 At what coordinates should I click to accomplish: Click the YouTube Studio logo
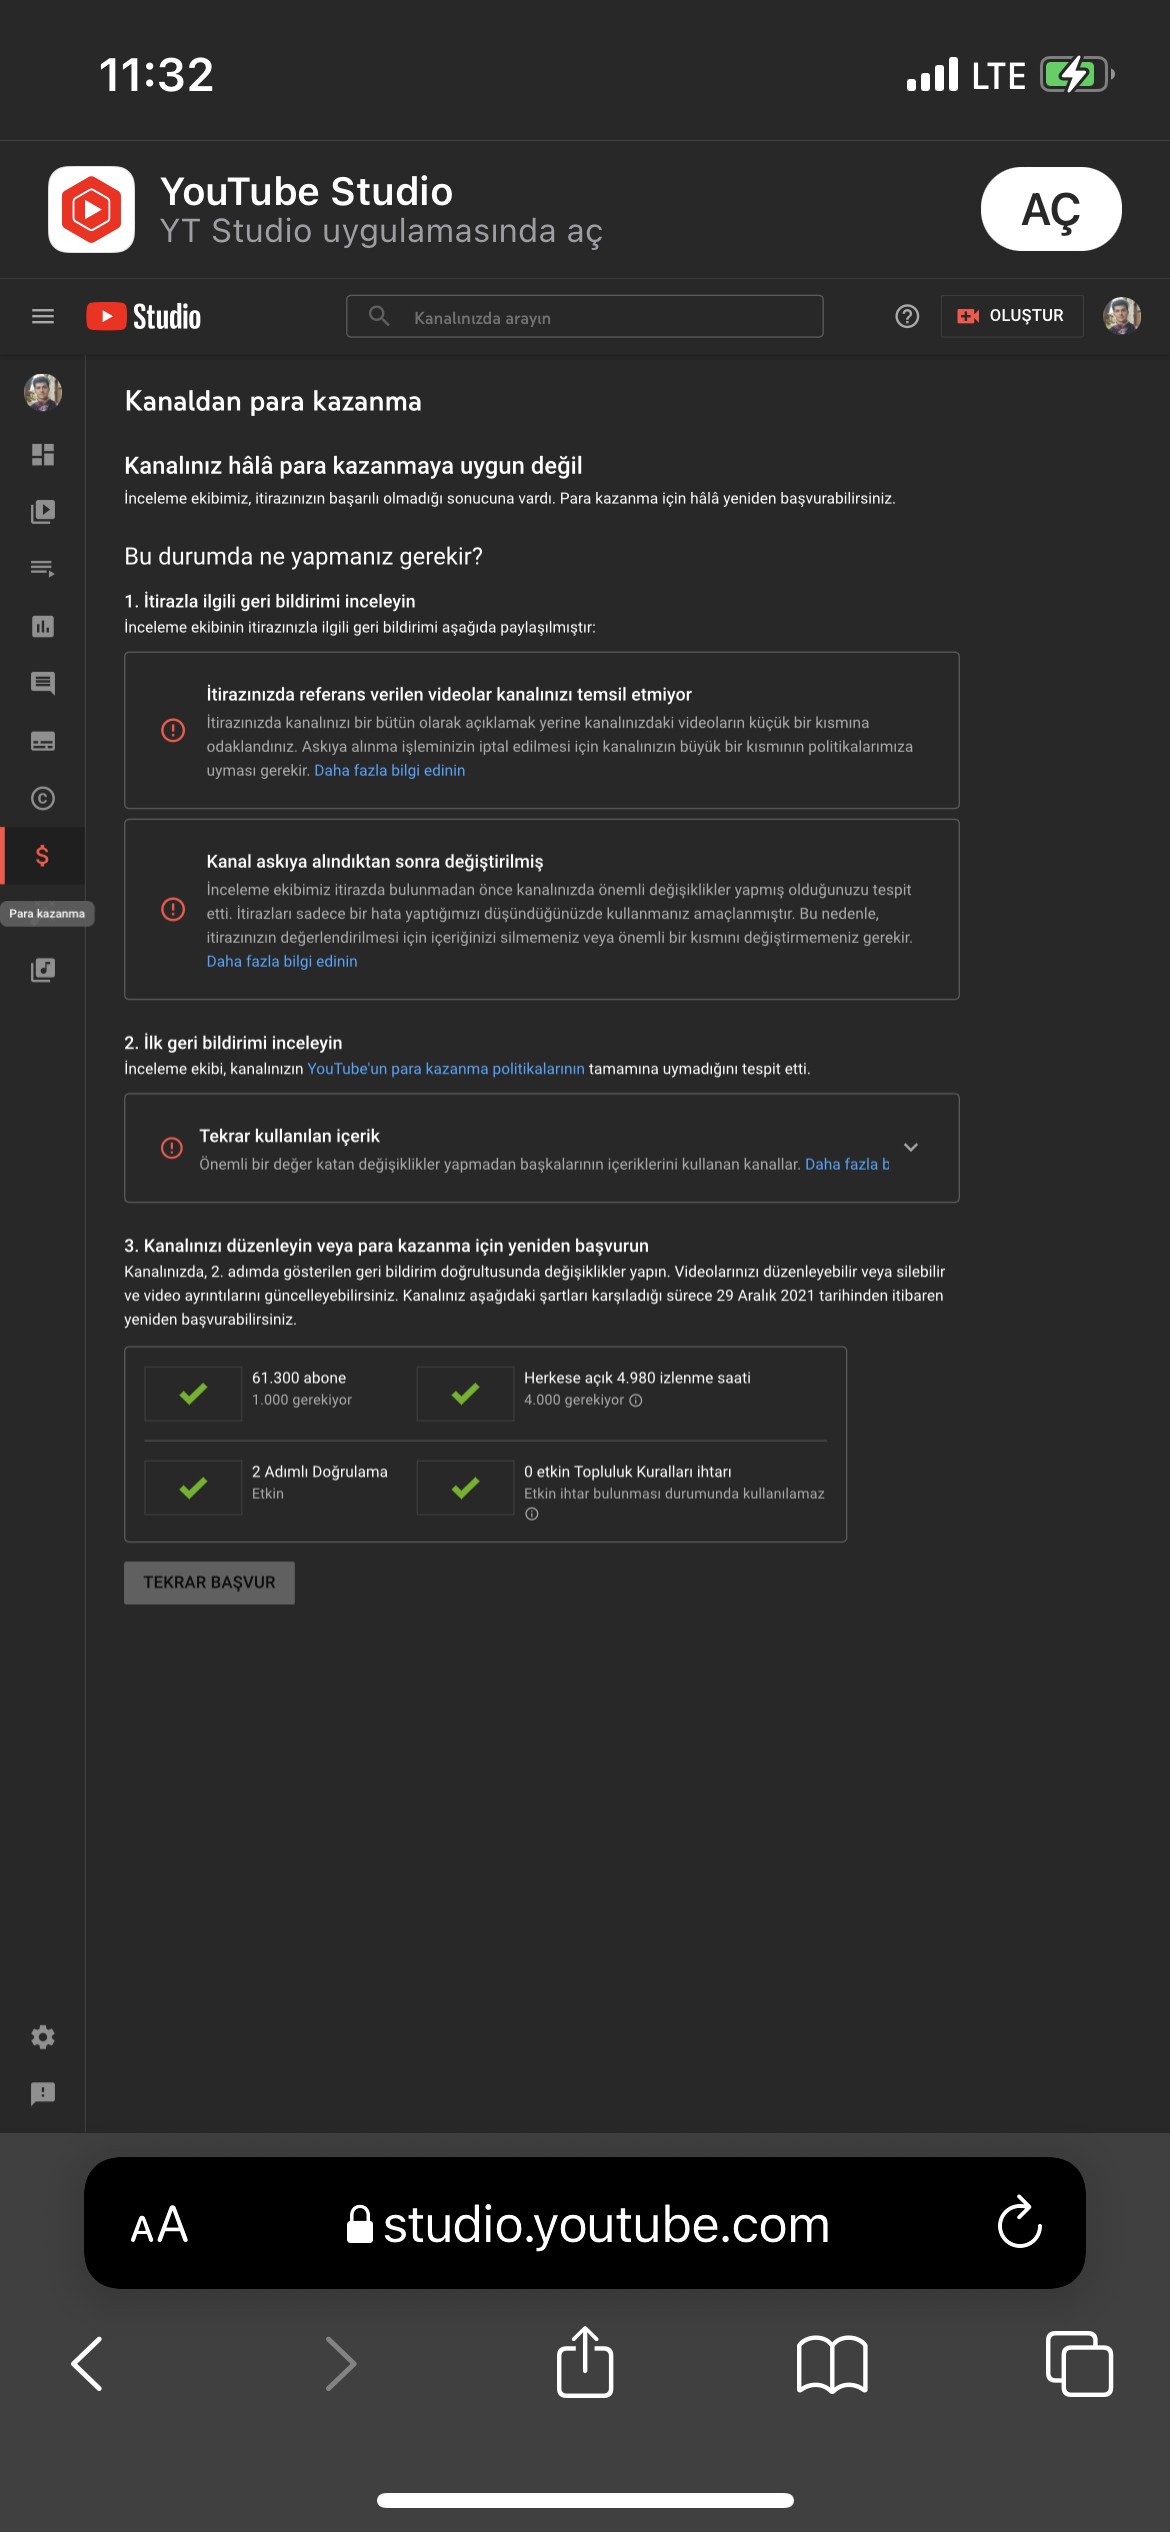pyautogui.click(x=143, y=316)
